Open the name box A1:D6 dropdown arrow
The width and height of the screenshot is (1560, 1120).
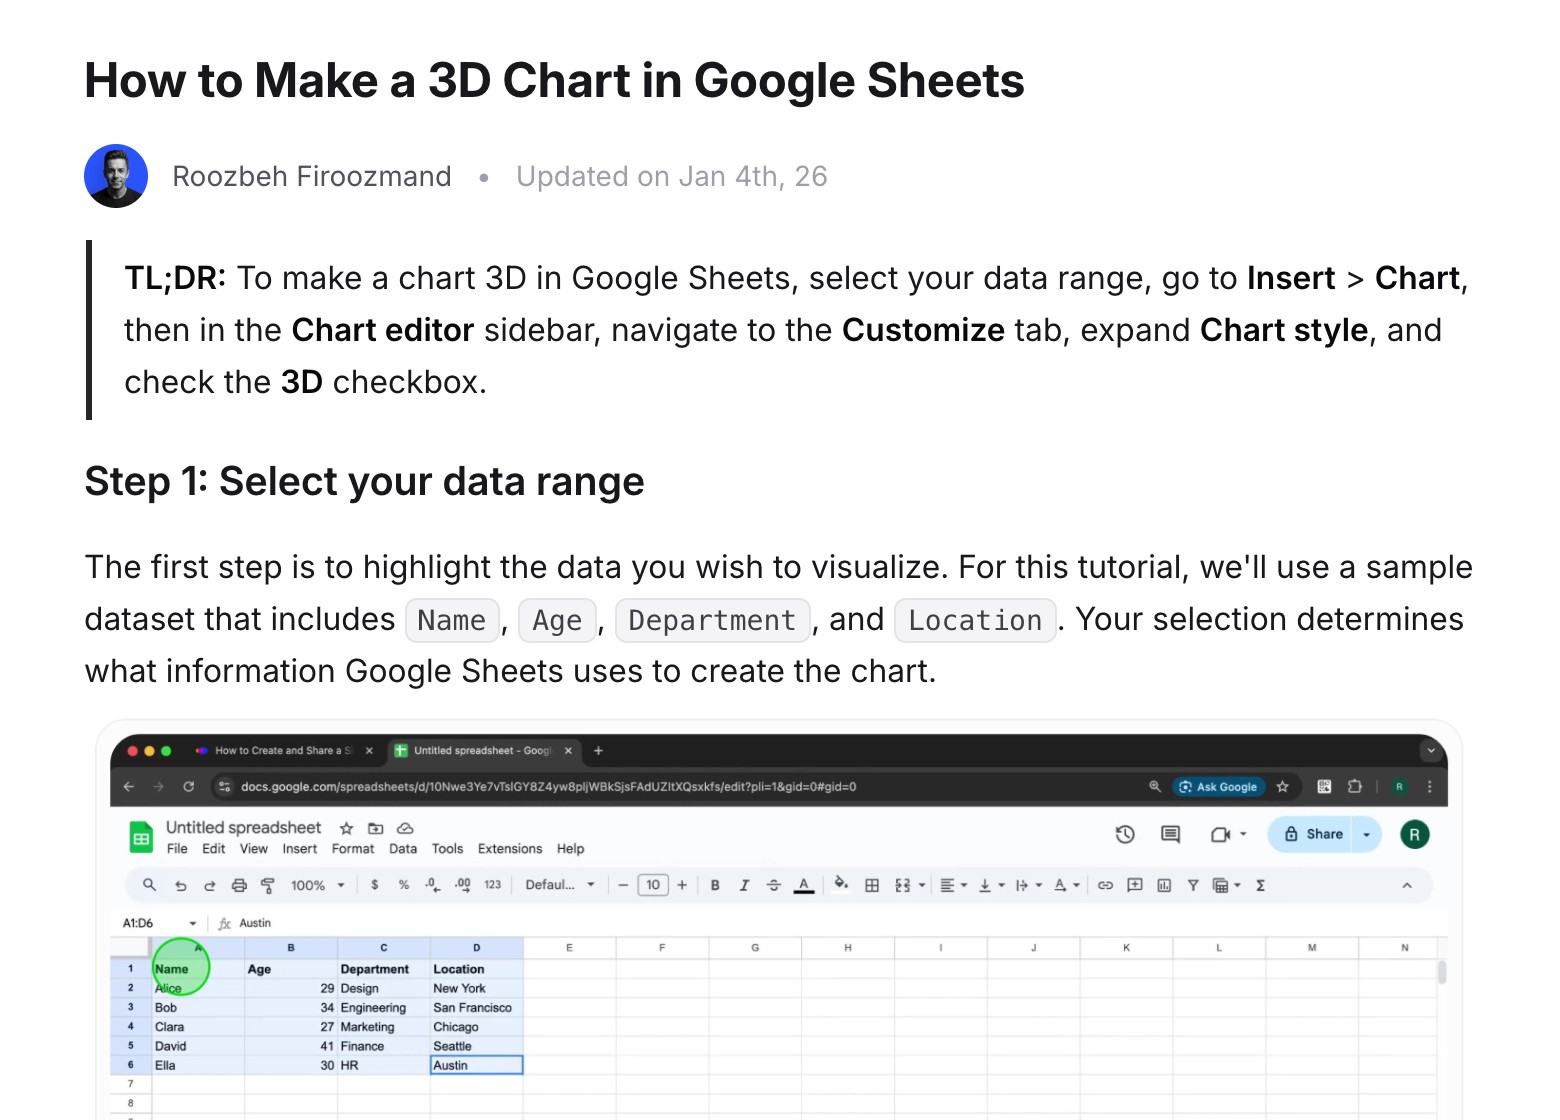(x=193, y=923)
